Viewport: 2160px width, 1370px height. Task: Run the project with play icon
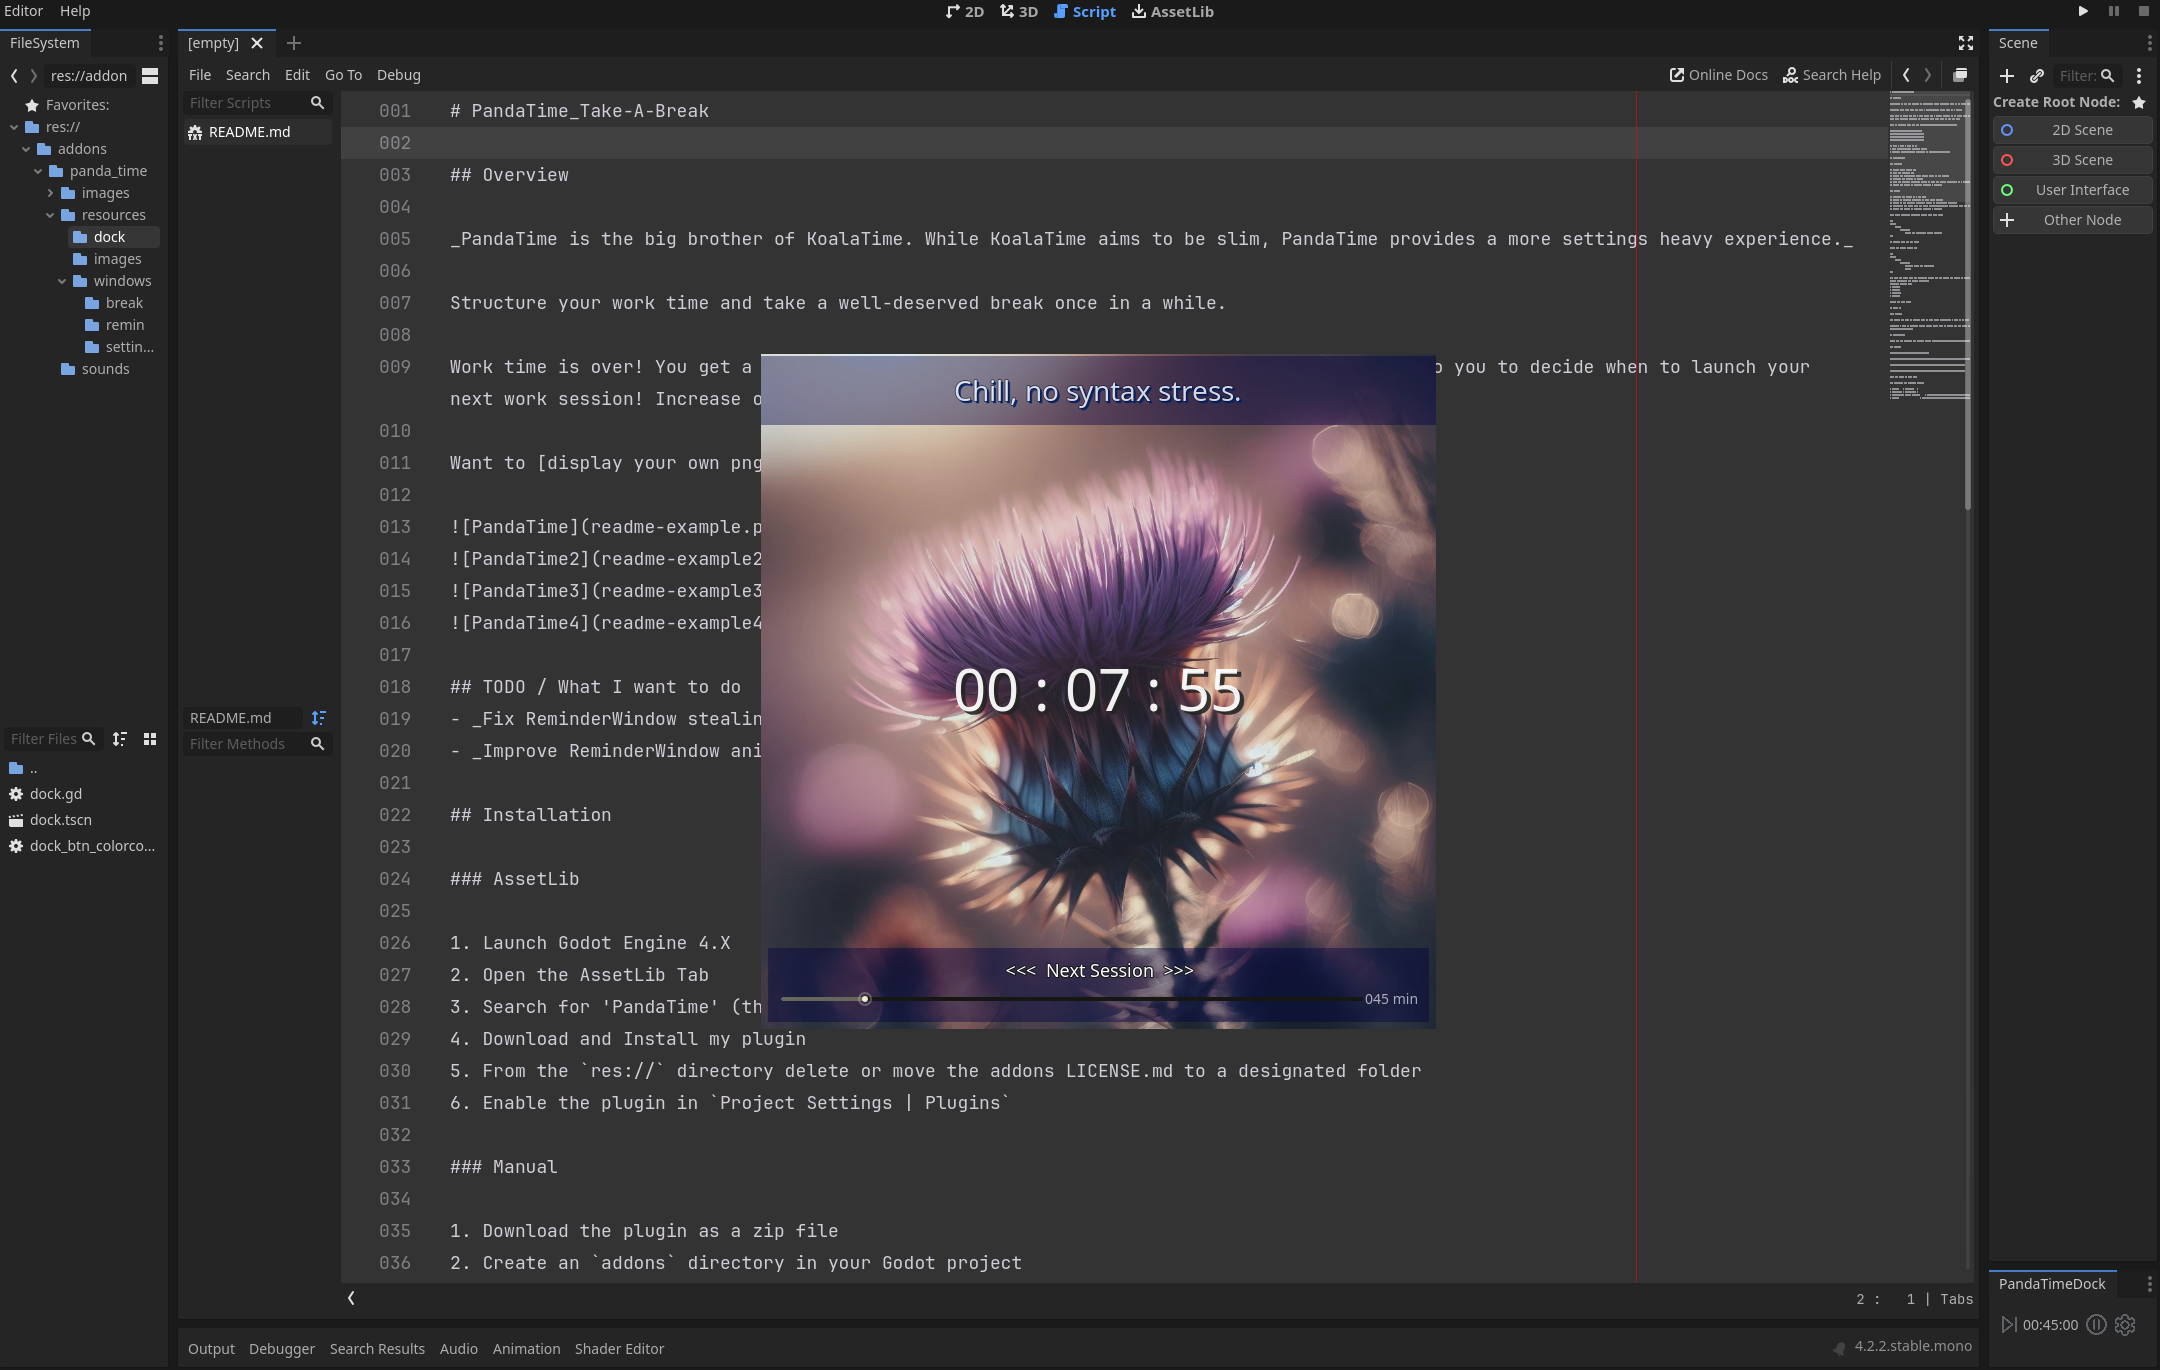(x=2083, y=12)
